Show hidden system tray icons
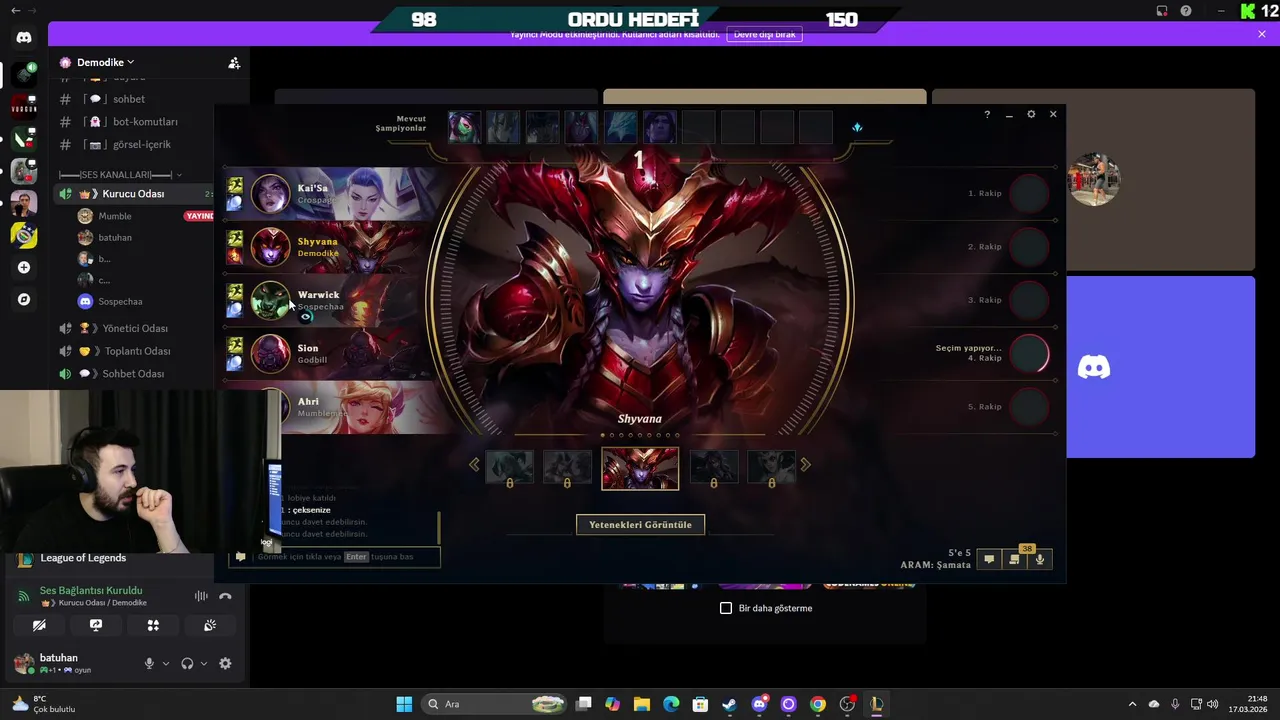 (1132, 704)
